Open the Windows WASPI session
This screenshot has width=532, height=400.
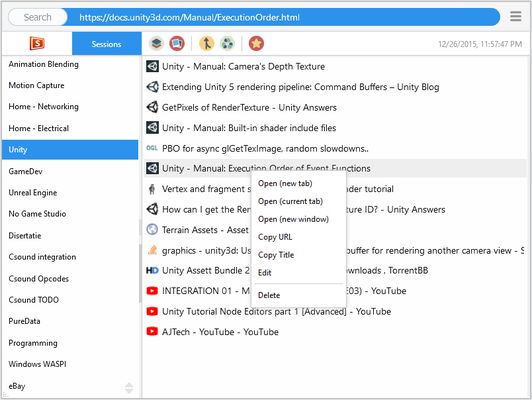click(x=70, y=364)
